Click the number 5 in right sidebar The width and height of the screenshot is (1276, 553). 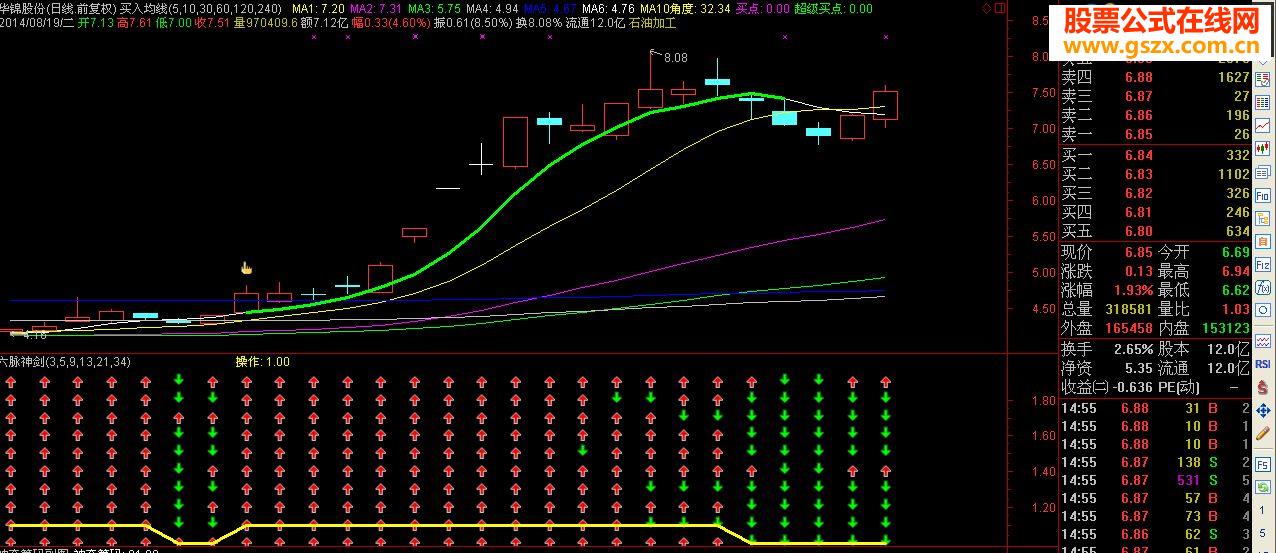click(1263, 533)
